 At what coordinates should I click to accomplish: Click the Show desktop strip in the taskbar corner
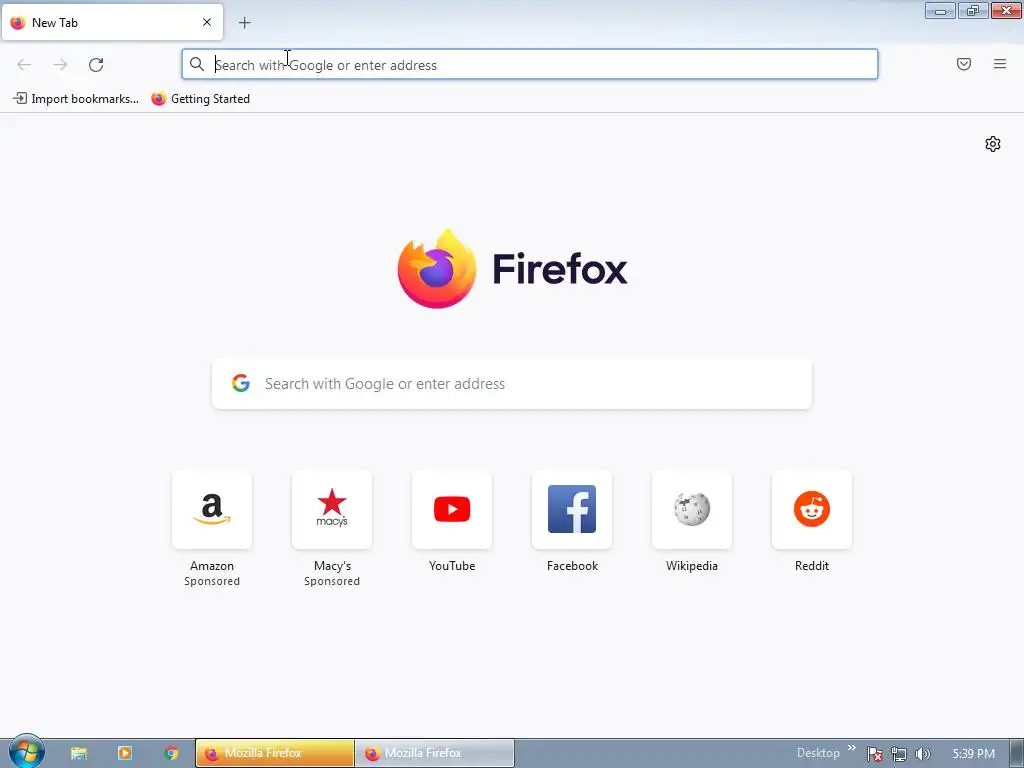pos(1017,753)
